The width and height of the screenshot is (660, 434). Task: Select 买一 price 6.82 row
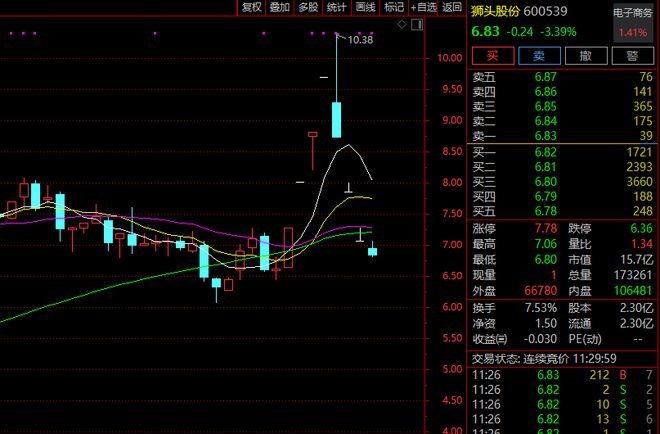(x=562, y=152)
